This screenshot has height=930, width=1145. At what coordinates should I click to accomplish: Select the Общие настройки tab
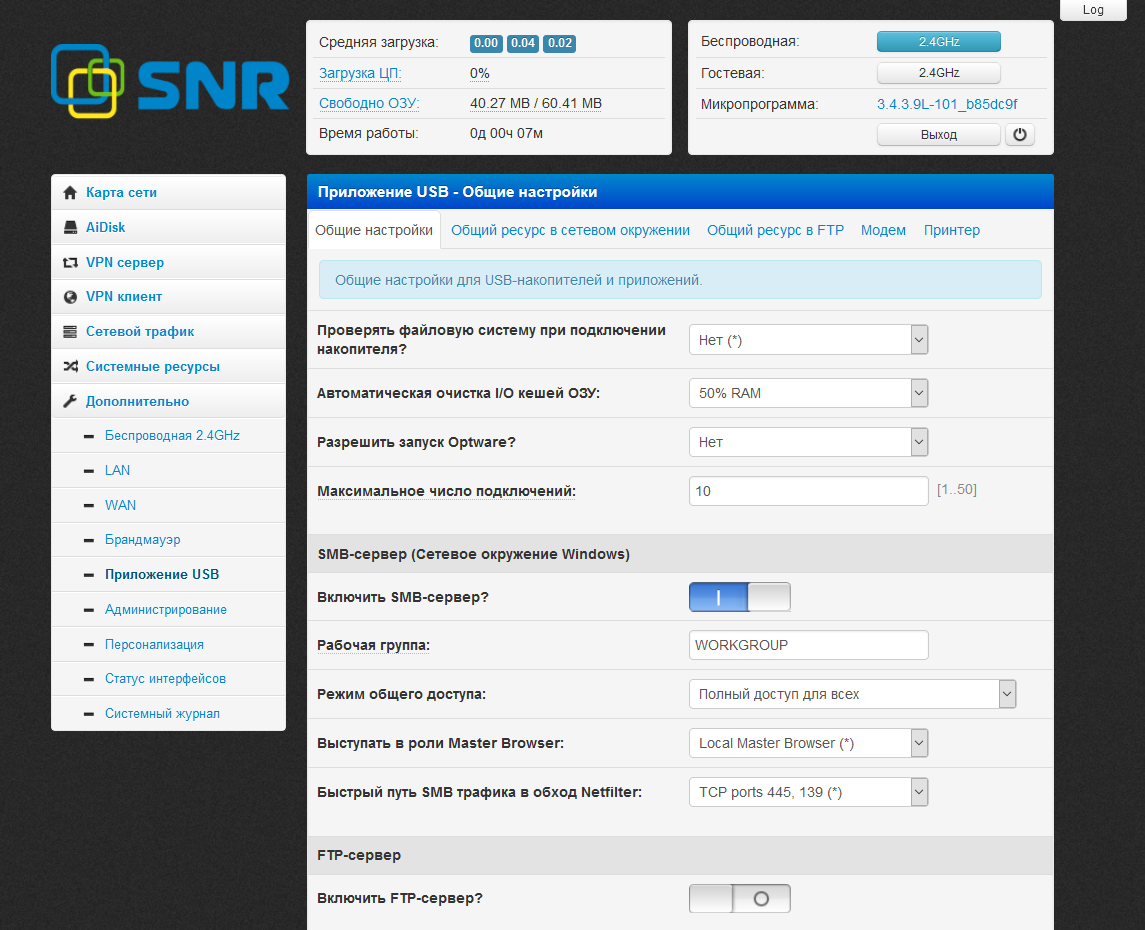coord(374,230)
